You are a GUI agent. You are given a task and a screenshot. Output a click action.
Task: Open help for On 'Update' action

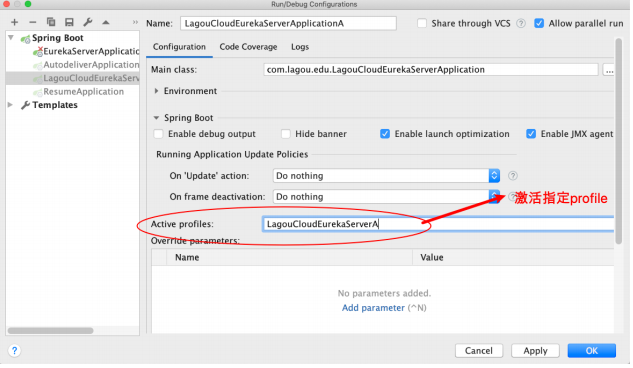pos(513,176)
